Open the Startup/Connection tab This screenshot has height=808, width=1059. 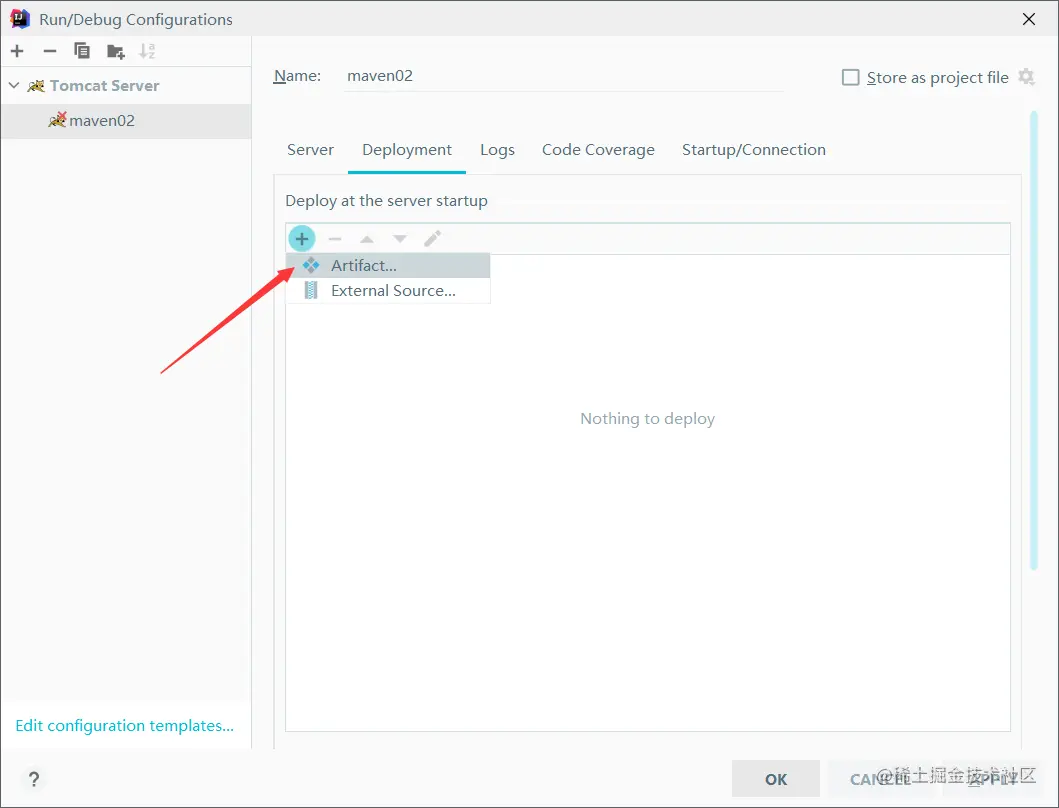tap(754, 150)
